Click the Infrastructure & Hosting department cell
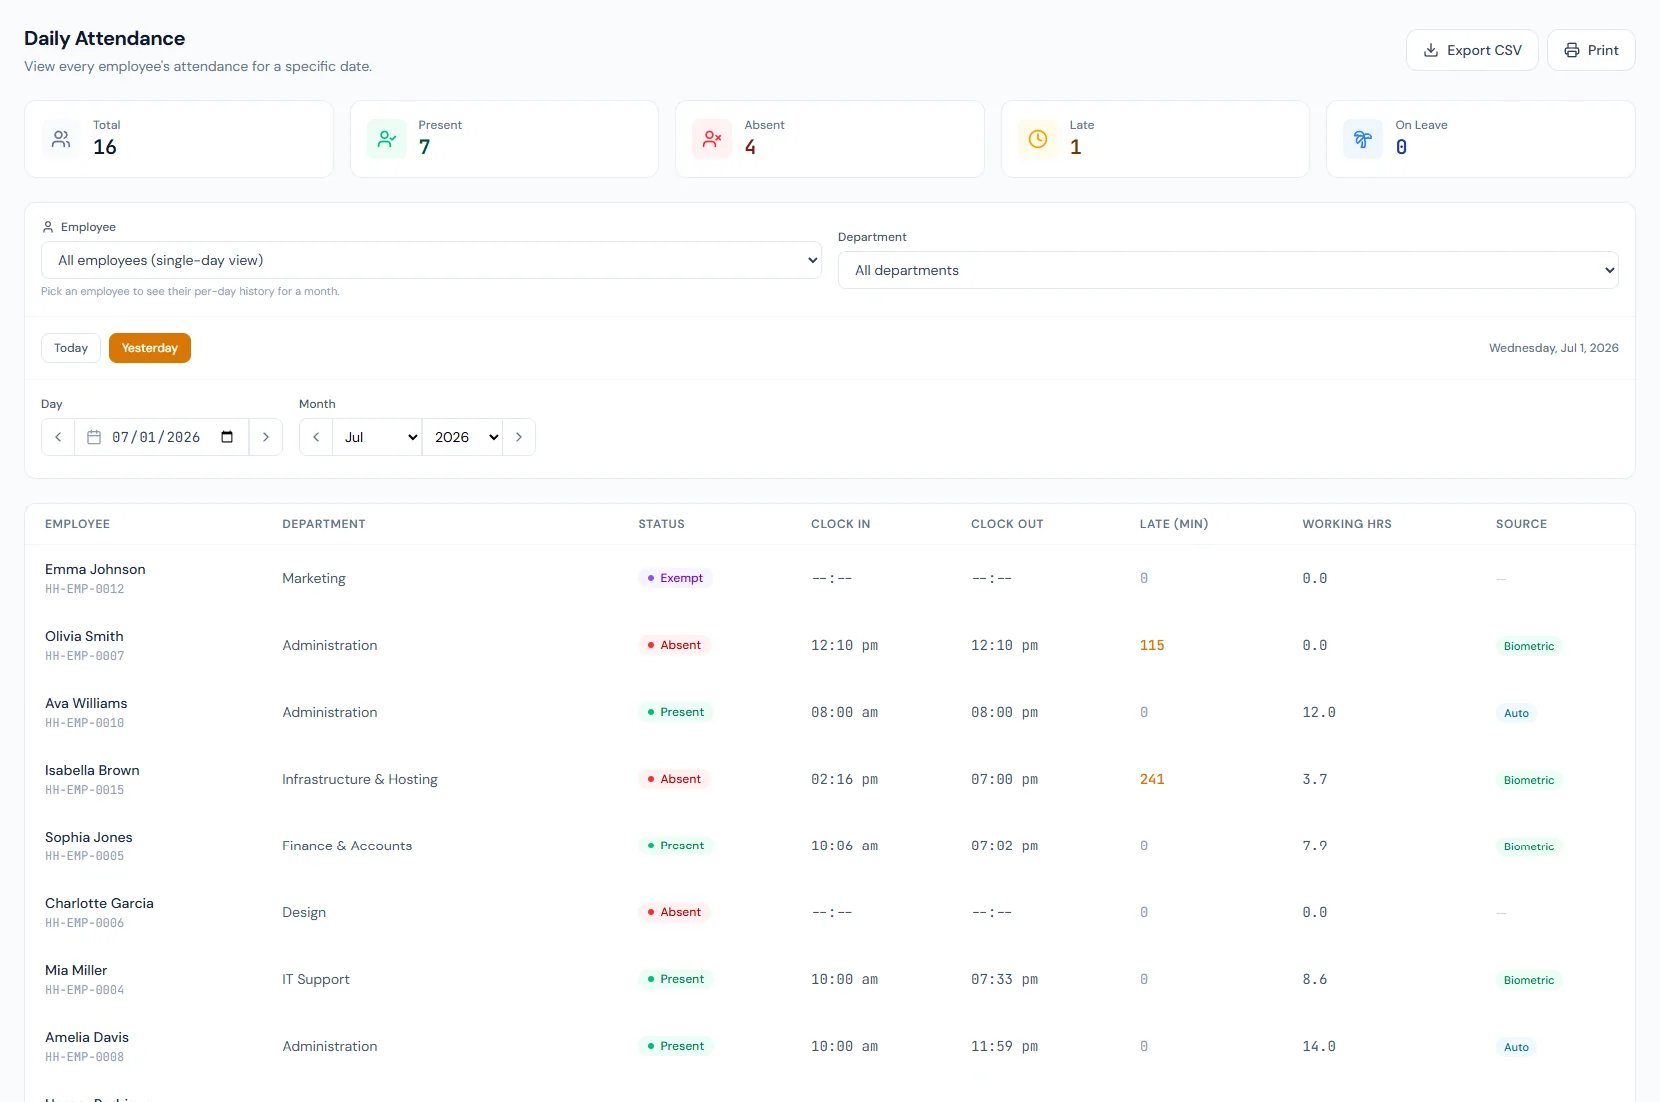Screen dimensions: 1660x1102 [x=360, y=779]
